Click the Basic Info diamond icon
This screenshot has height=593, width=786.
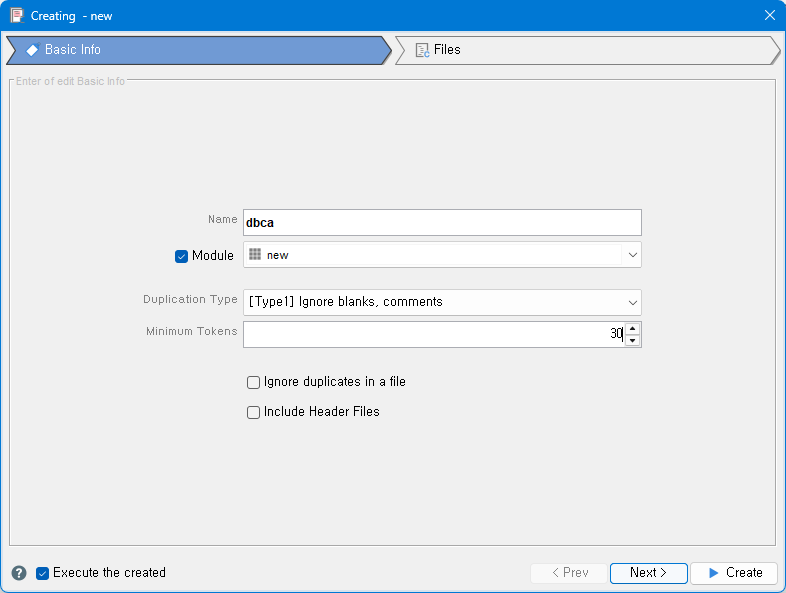(x=32, y=50)
